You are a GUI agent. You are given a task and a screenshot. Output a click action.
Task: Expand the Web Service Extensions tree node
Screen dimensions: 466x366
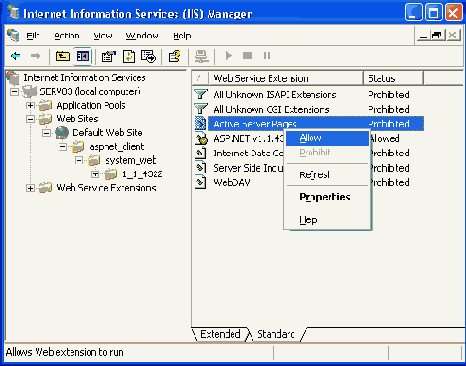pyautogui.click(x=30, y=188)
